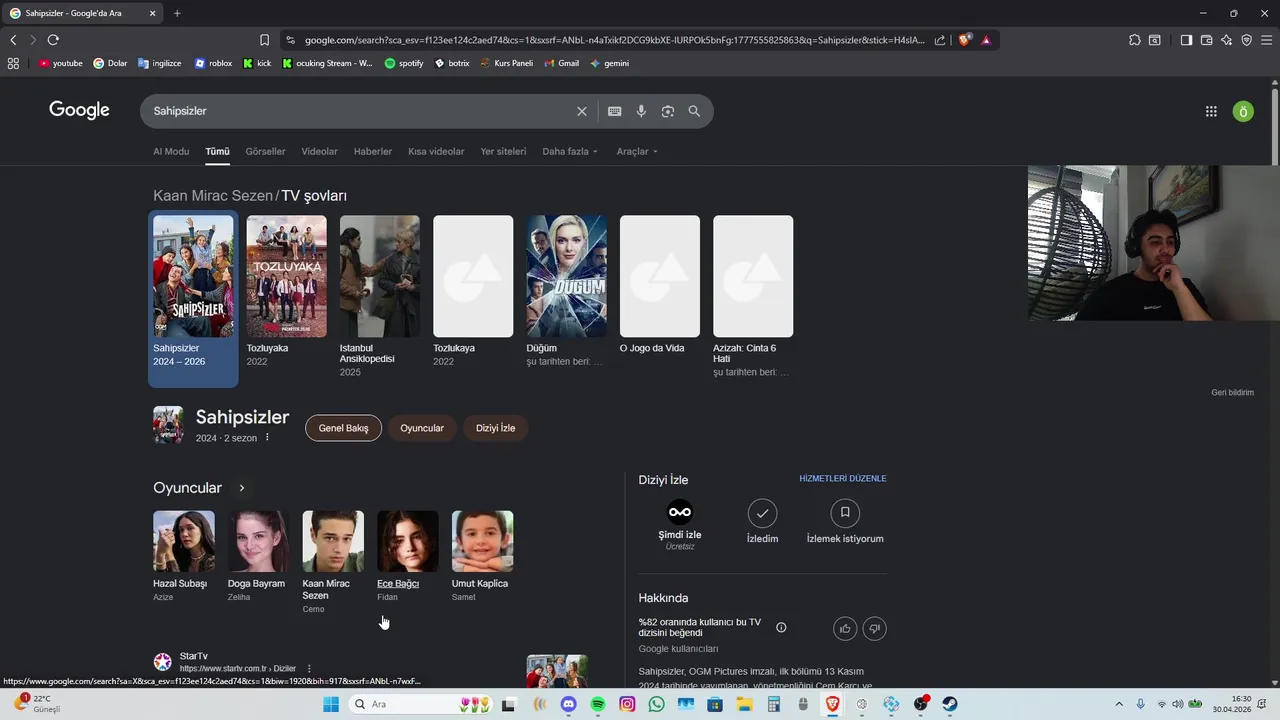Screen dimensions: 1280x720
Task: Dislike the show with thumbs down
Action: tap(874, 628)
